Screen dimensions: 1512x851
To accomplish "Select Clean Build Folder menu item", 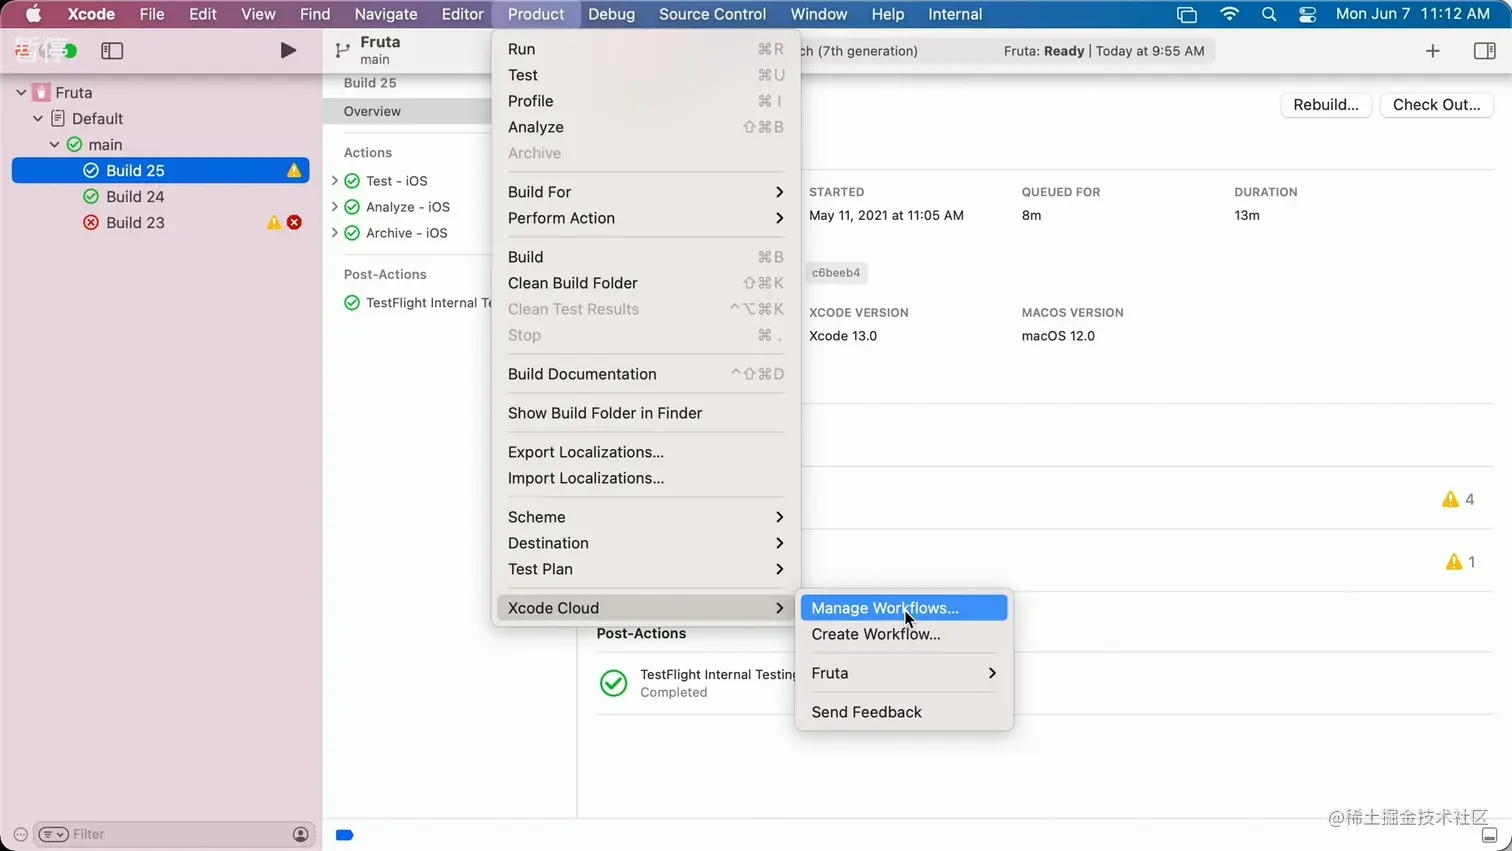I will (x=646, y=283).
